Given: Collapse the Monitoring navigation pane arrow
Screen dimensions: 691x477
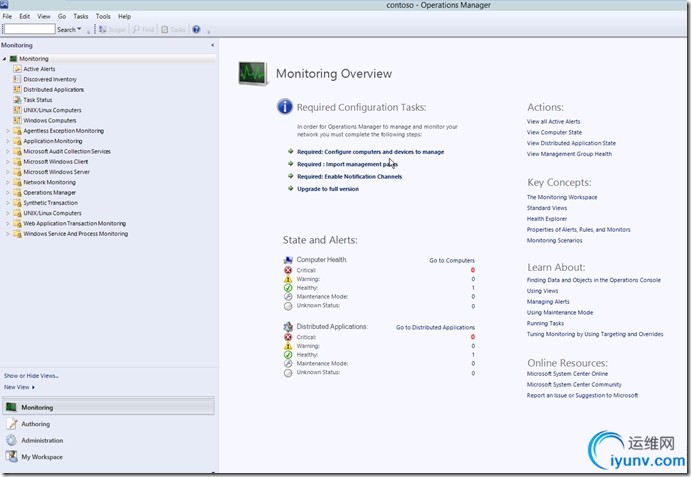Looking at the screenshot, I should 212,45.
